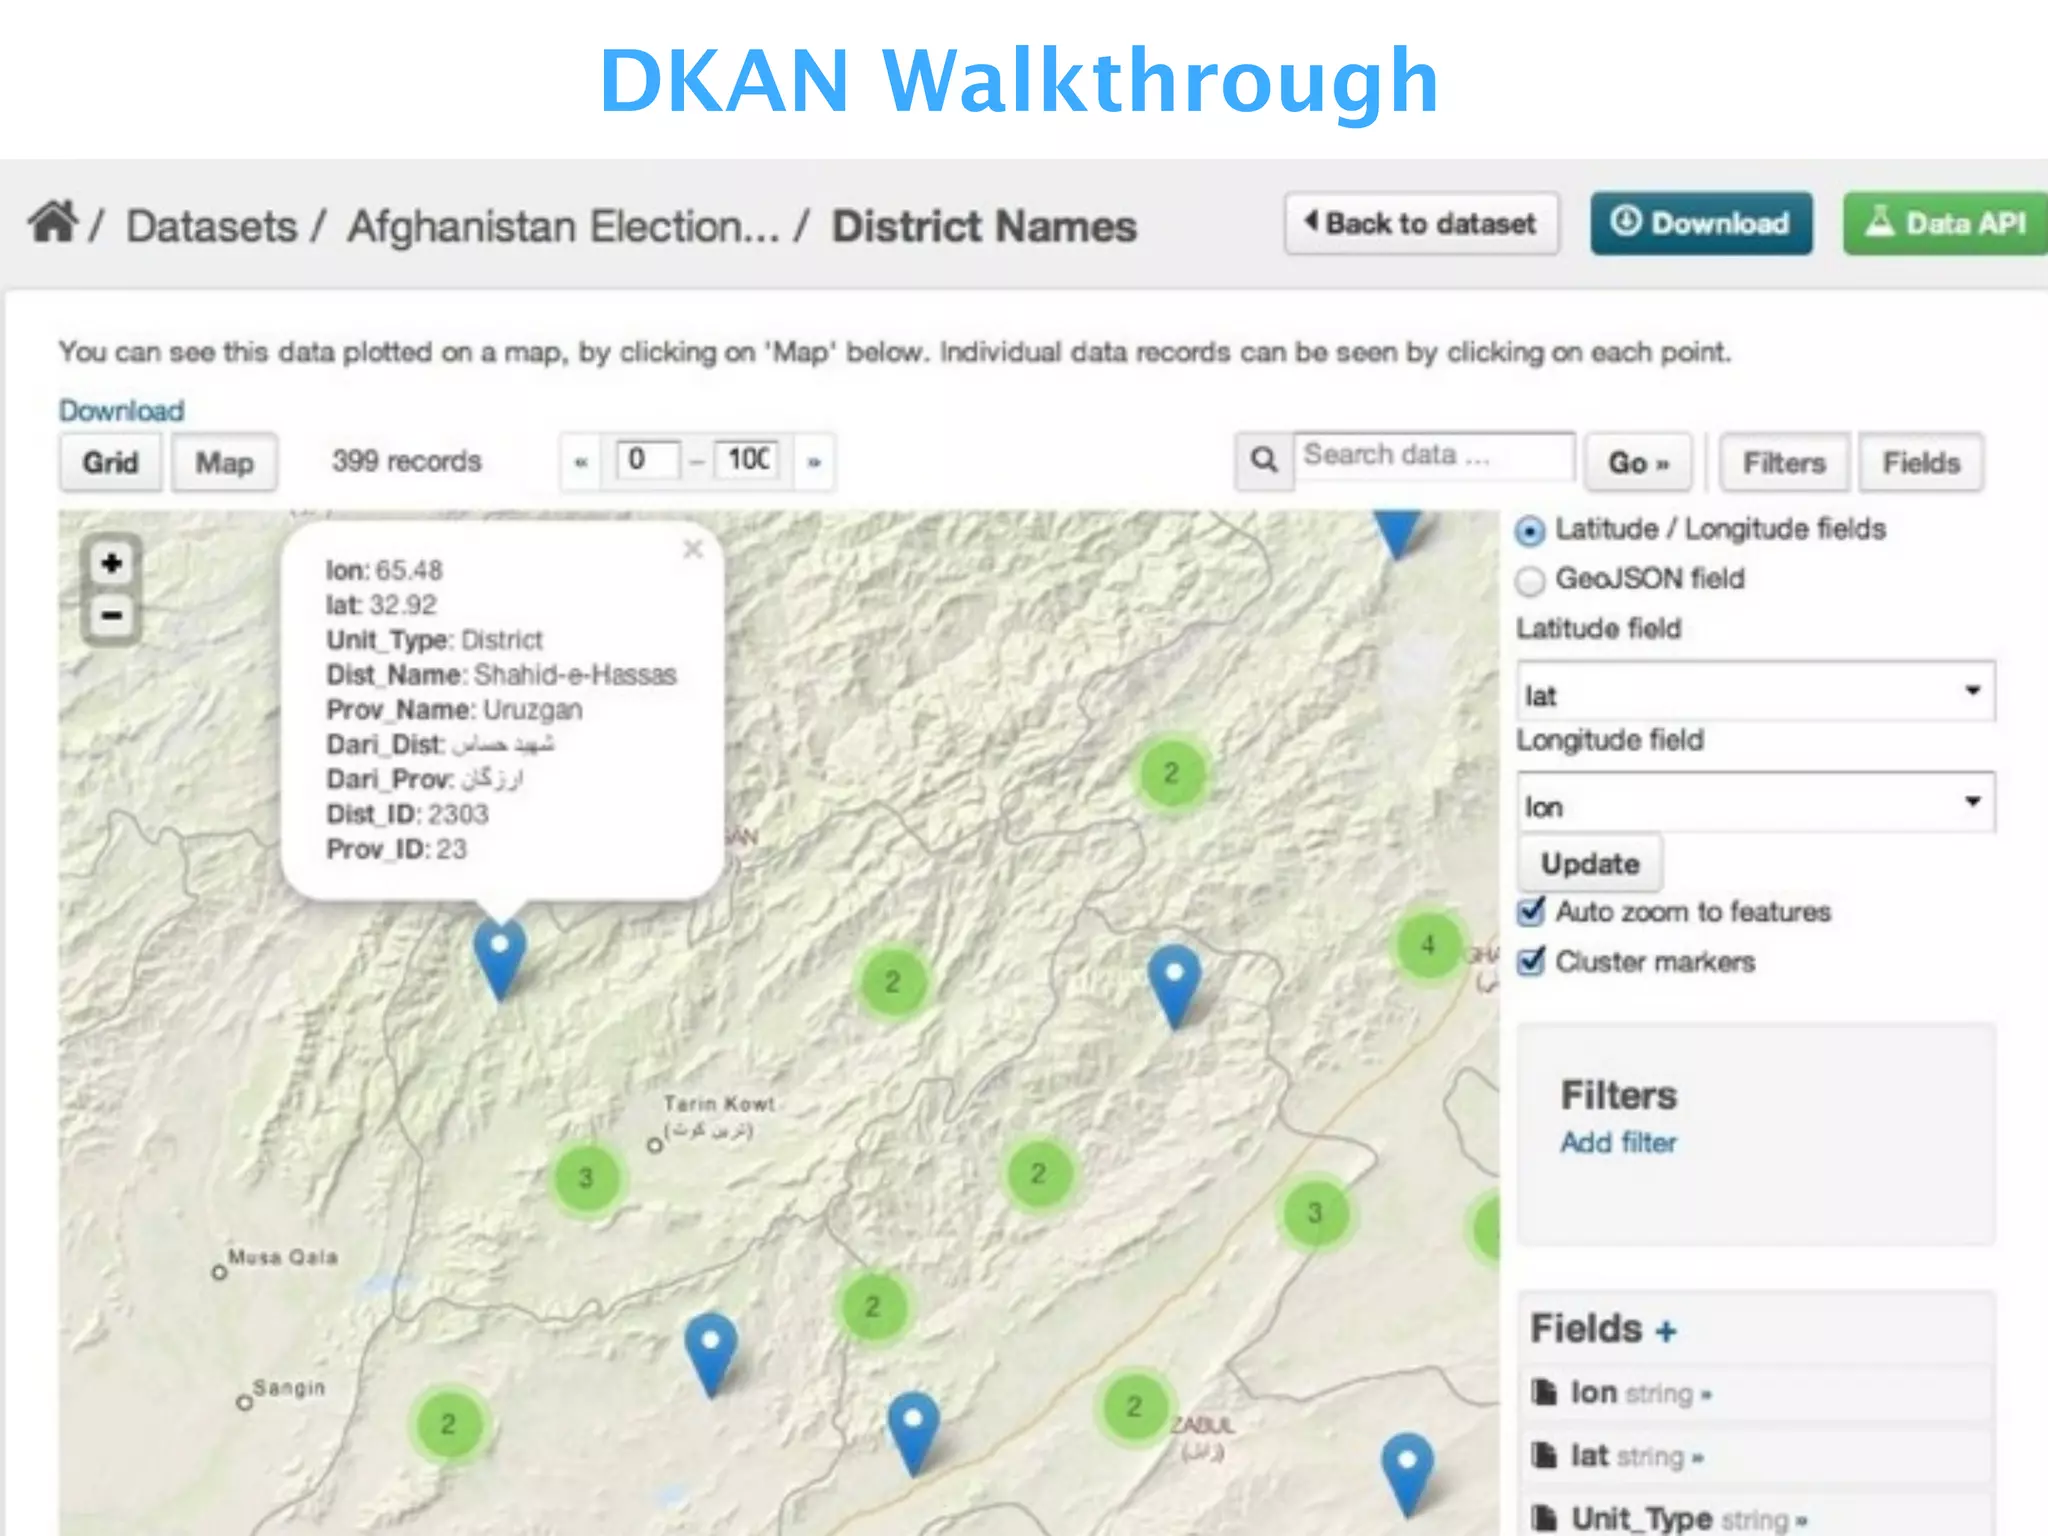Click the search magnifier icon
Screen dimensions: 2048x1536
pyautogui.click(x=1264, y=460)
